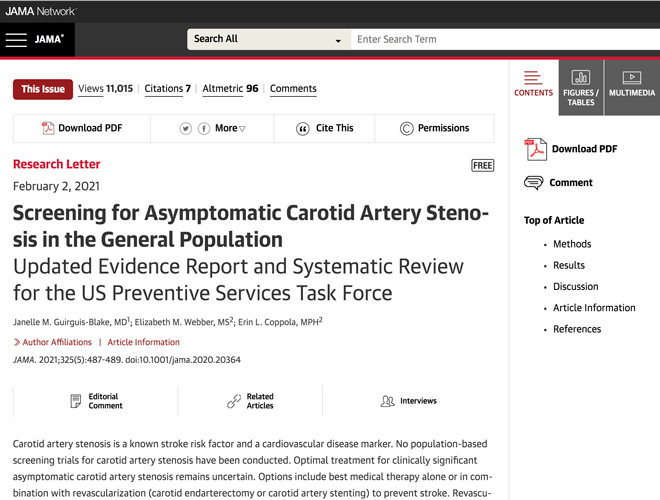Click the Permissions label
This screenshot has height=500, width=660.
443,128
